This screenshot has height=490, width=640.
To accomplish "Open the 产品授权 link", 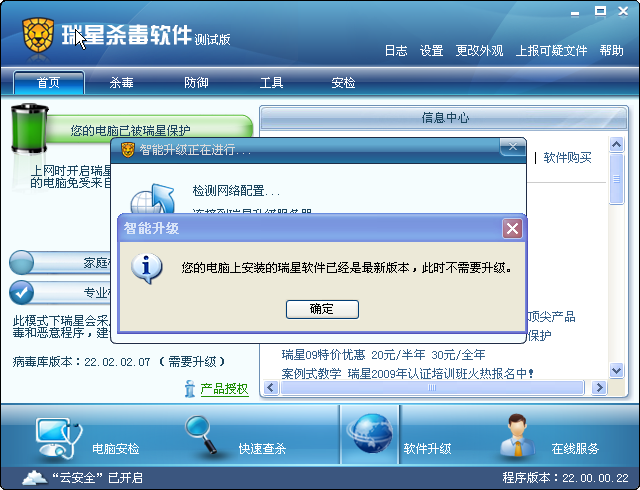I will (x=224, y=389).
